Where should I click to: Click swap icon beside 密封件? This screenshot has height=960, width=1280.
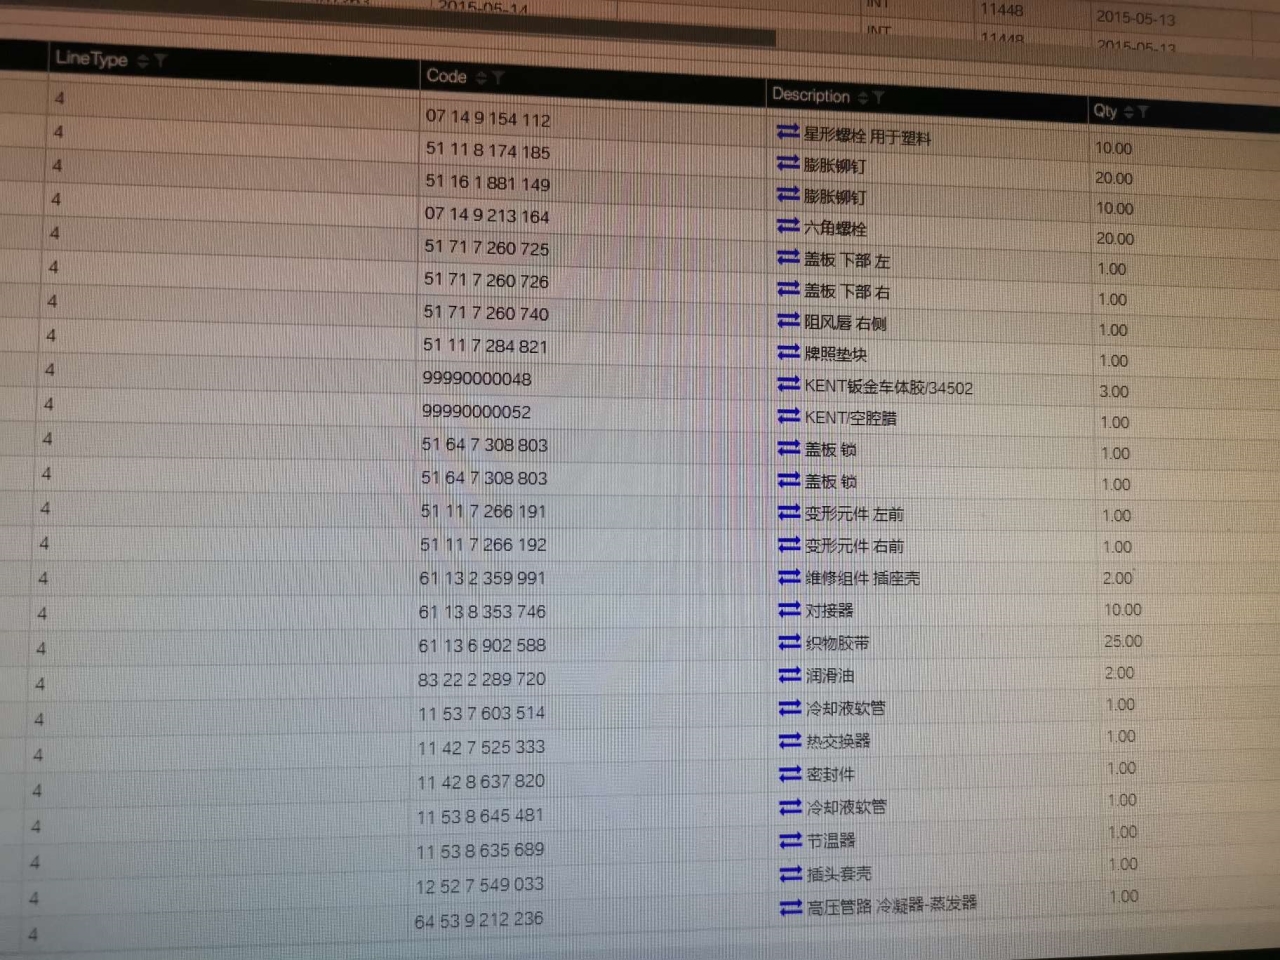790,773
